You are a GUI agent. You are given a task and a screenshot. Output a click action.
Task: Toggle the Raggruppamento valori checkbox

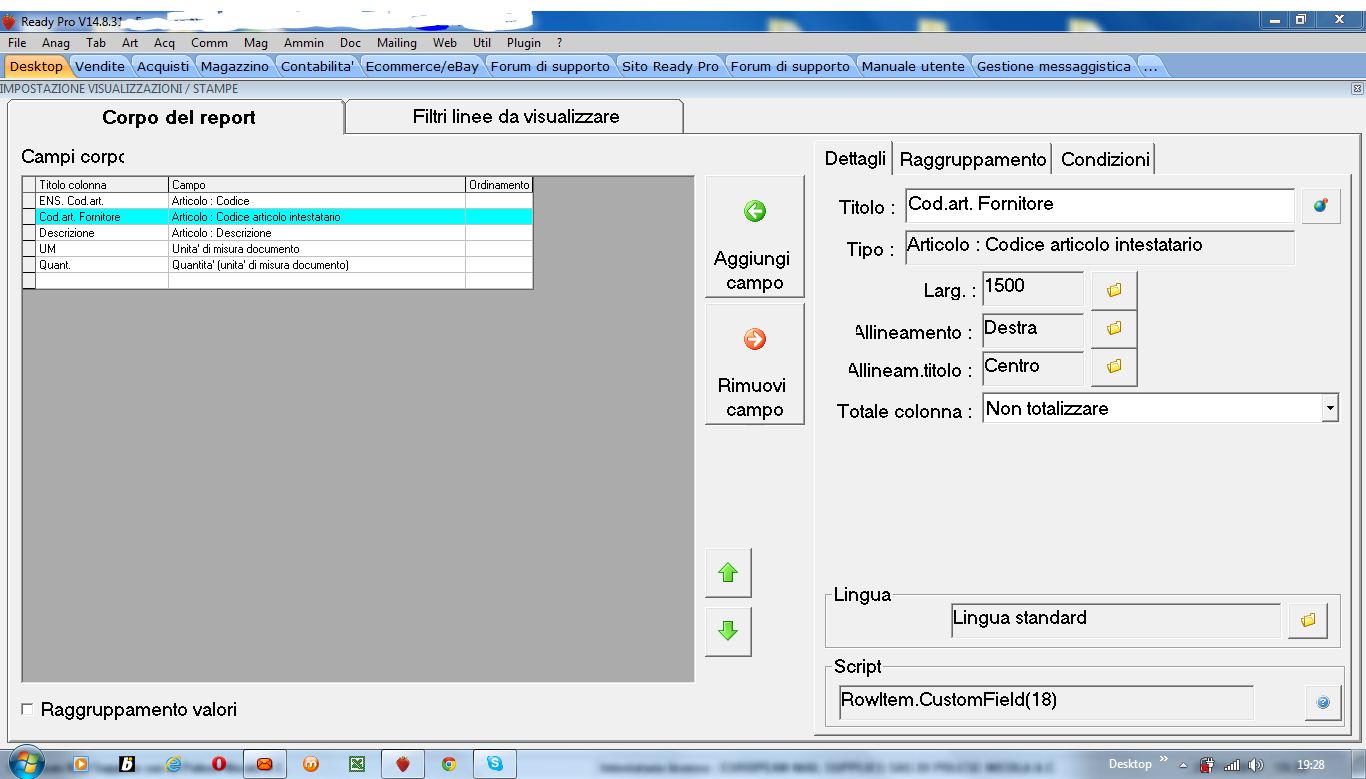point(27,710)
